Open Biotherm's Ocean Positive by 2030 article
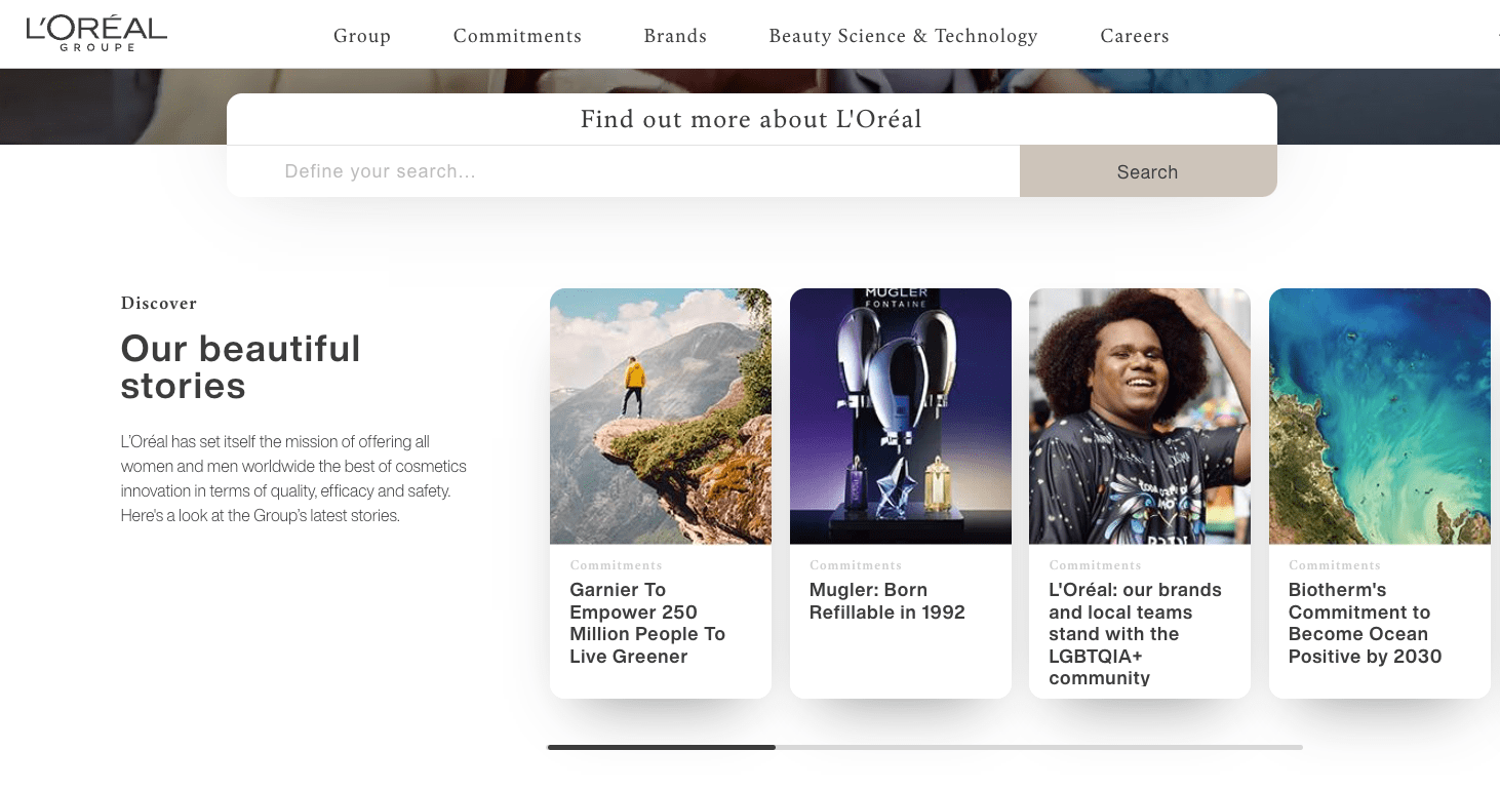Viewport: 1500px width, 790px height. point(1365,623)
